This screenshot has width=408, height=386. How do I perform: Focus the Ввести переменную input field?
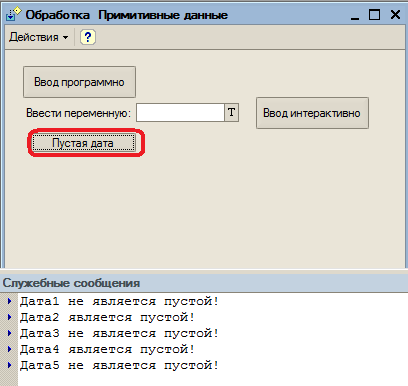[180, 113]
